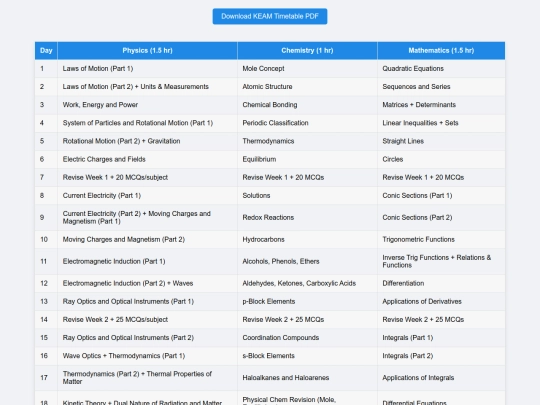Click the 'Circles' cell
Screen dimensions: 540x405
pyautogui.click(x=441, y=159)
